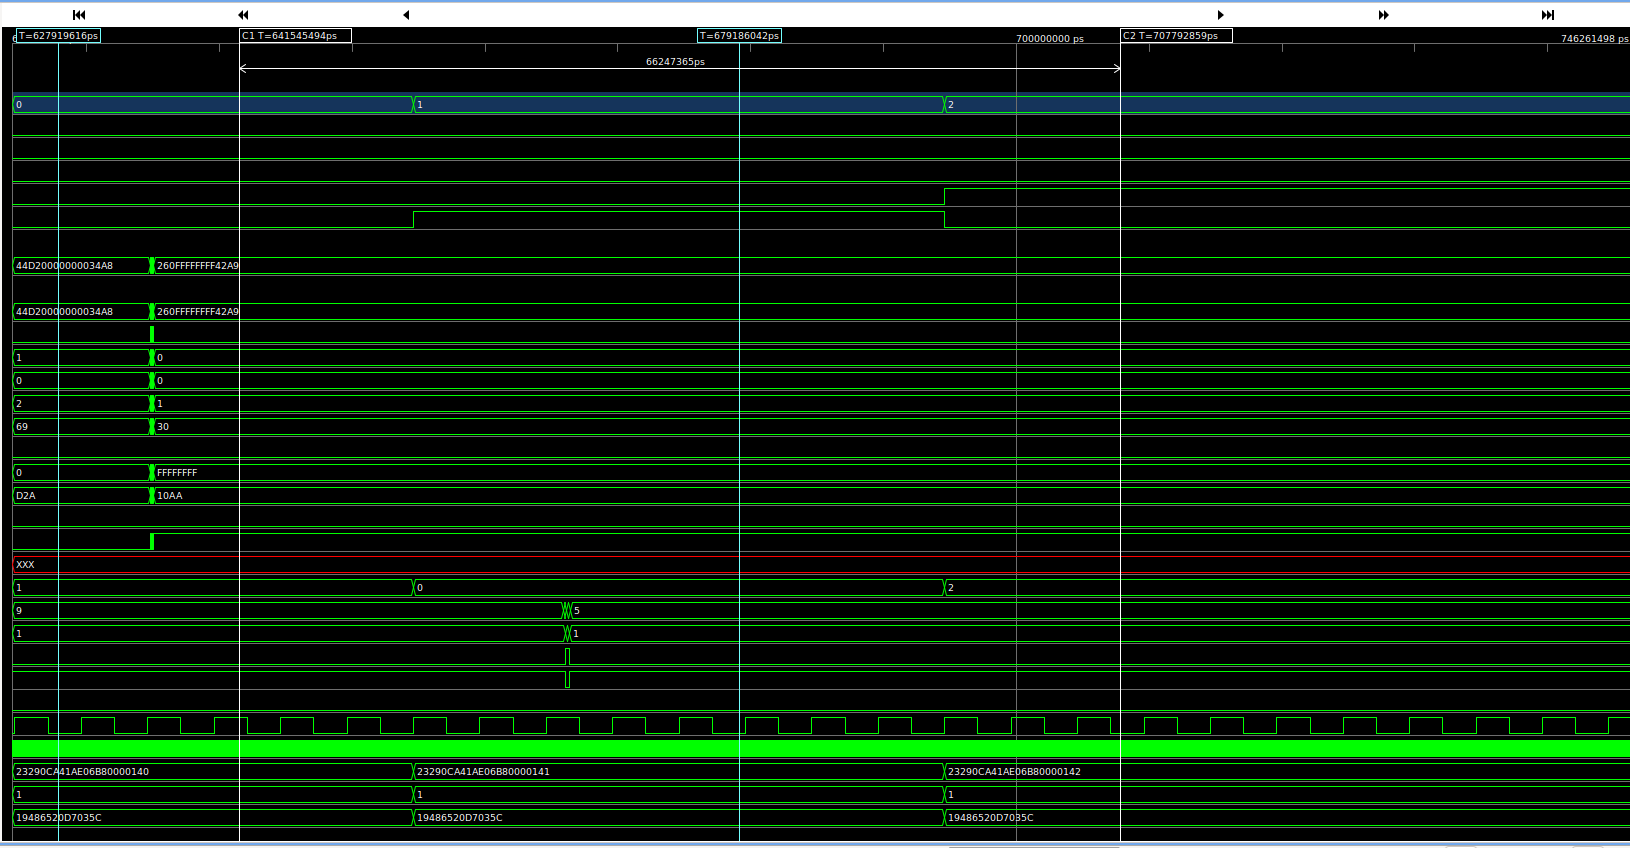Click the double-right fast-forward arrow icon
Viewport: 1630px width, 848px height.
pos(1384,15)
